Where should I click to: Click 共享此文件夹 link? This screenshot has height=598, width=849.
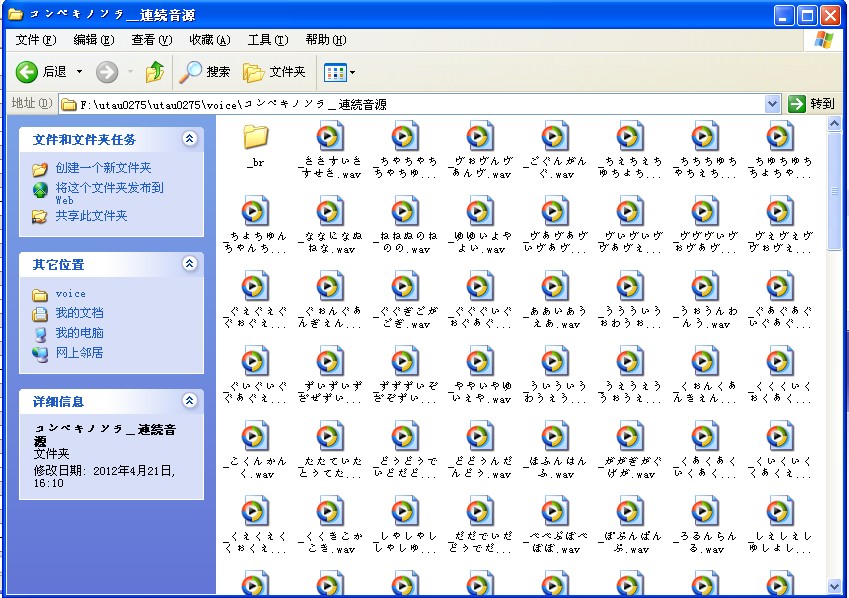(x=91, y=216)
